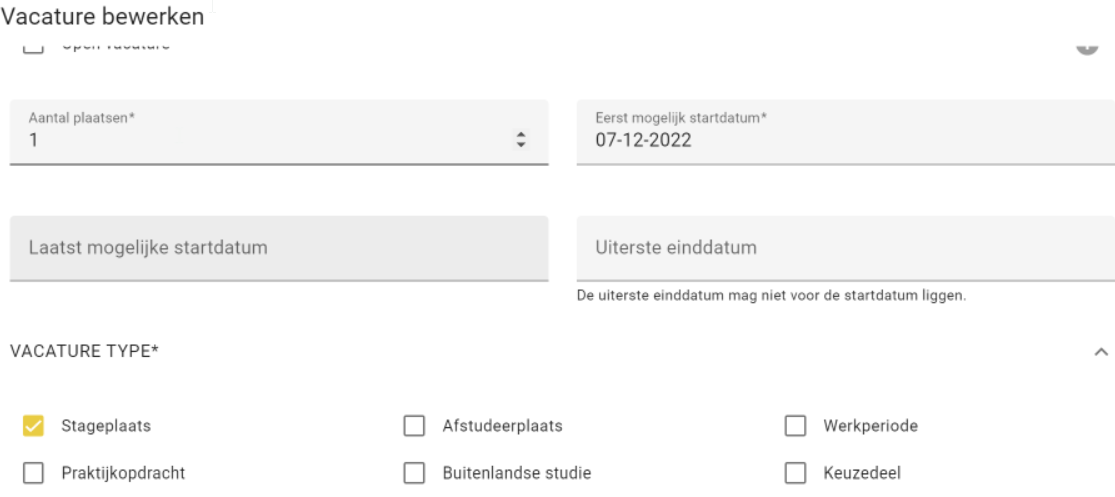The width and height of the screenshot is (1115, 497).
Task: Click the Keuzedeel label text
Action: 862,473
